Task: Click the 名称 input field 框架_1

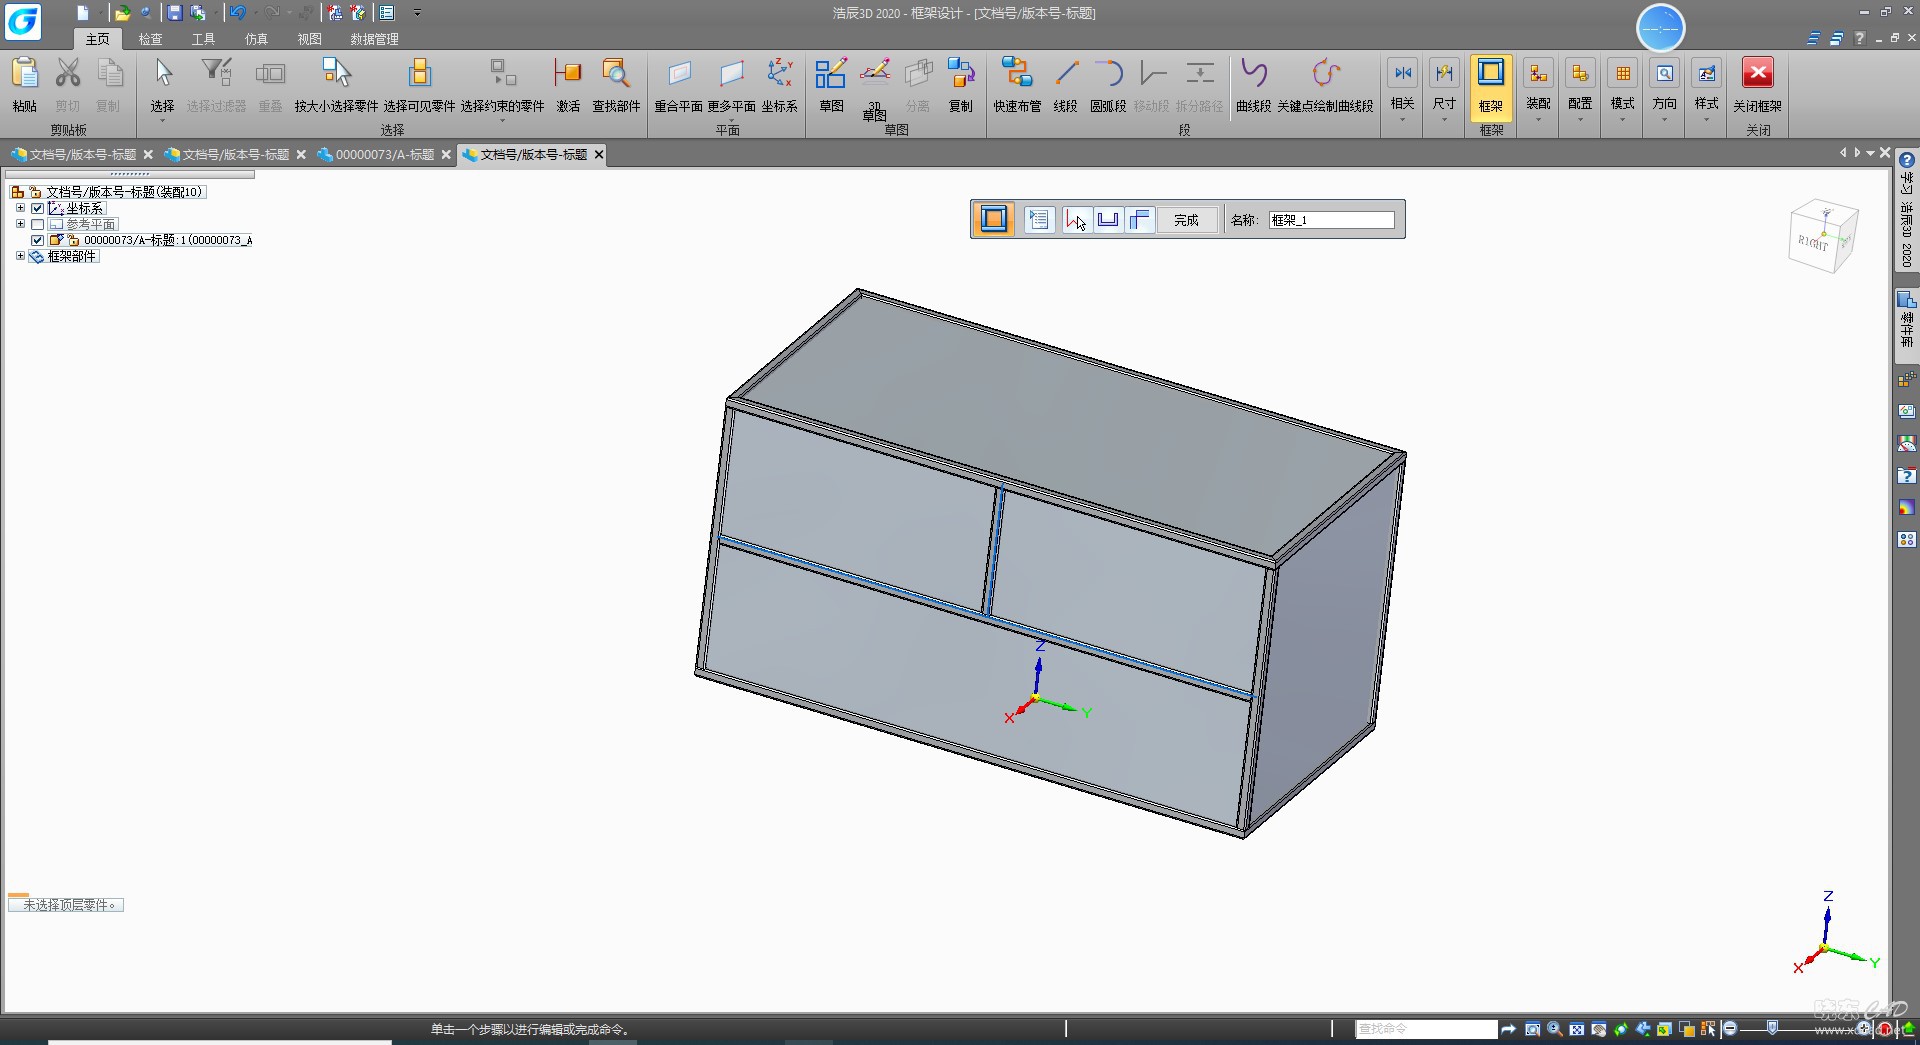Action: pos(1331,220)
